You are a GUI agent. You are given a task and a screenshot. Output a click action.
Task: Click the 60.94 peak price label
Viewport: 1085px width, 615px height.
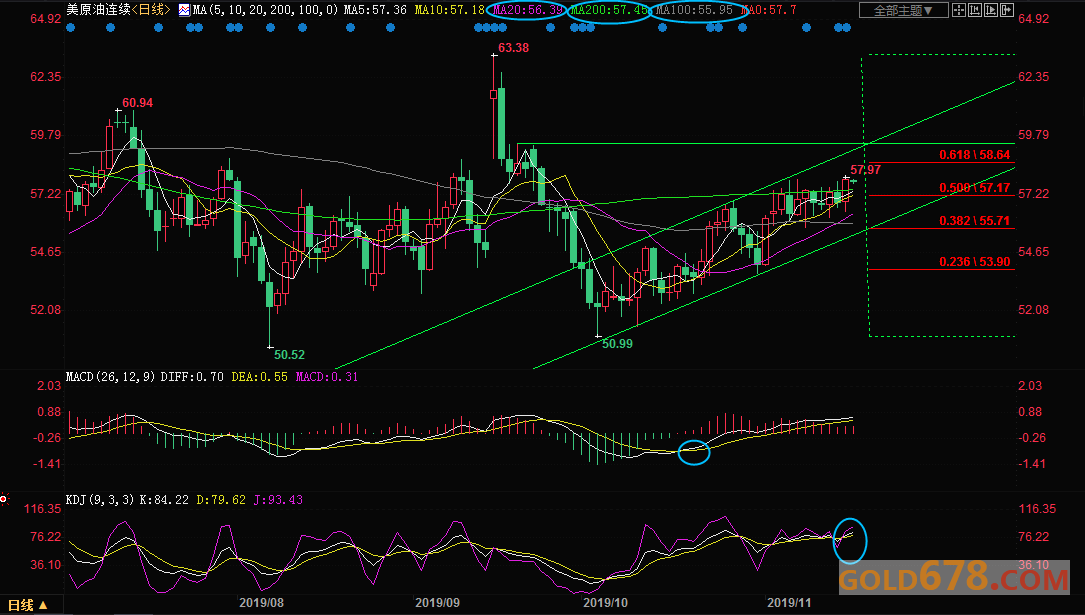pos(138,103)
